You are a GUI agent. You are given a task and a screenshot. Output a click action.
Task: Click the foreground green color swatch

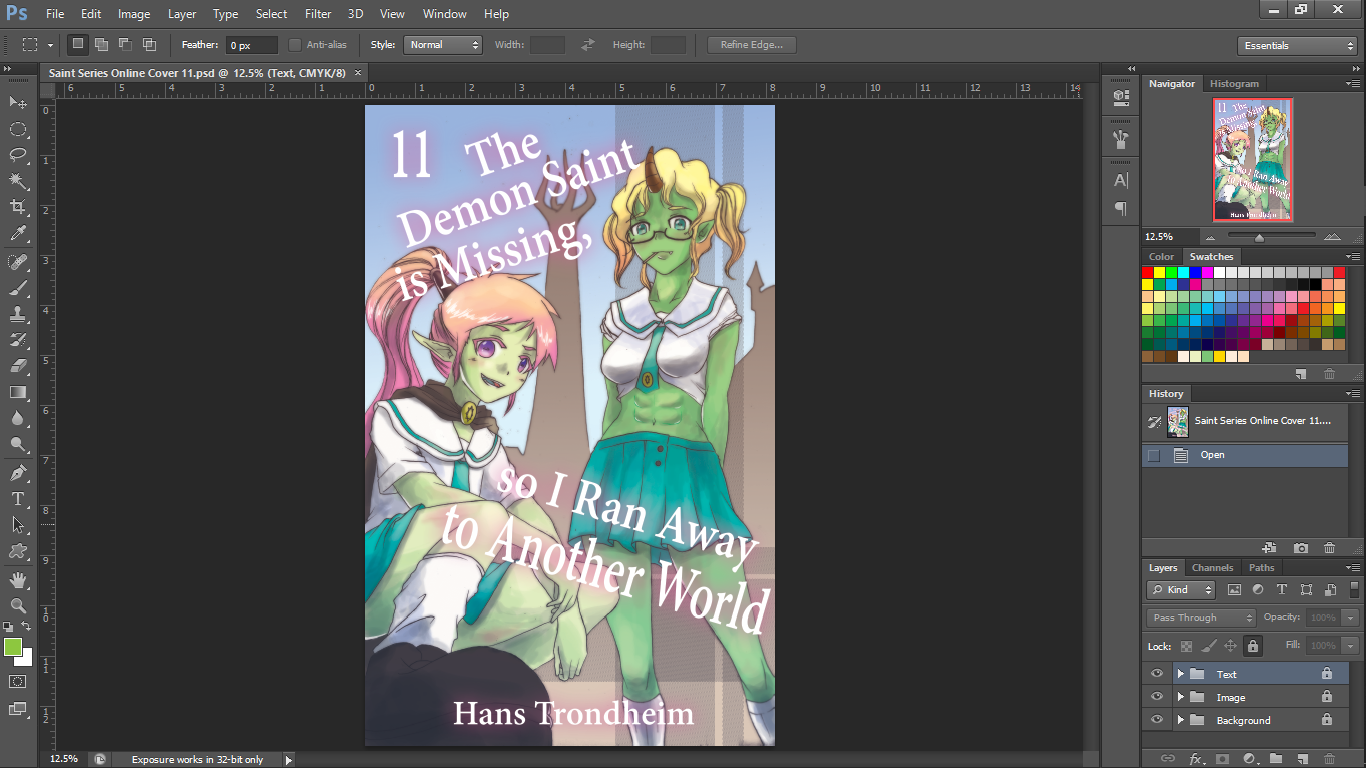[x=13, y=647]
